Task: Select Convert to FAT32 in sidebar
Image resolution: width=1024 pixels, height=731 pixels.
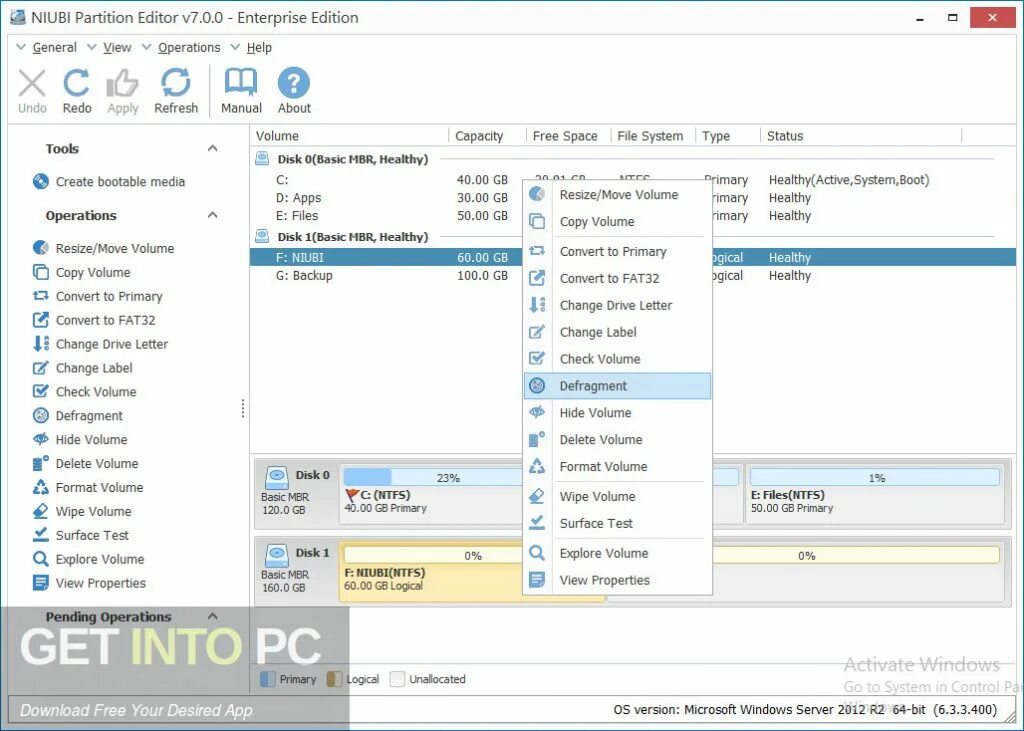Action: tap(94, 320)
